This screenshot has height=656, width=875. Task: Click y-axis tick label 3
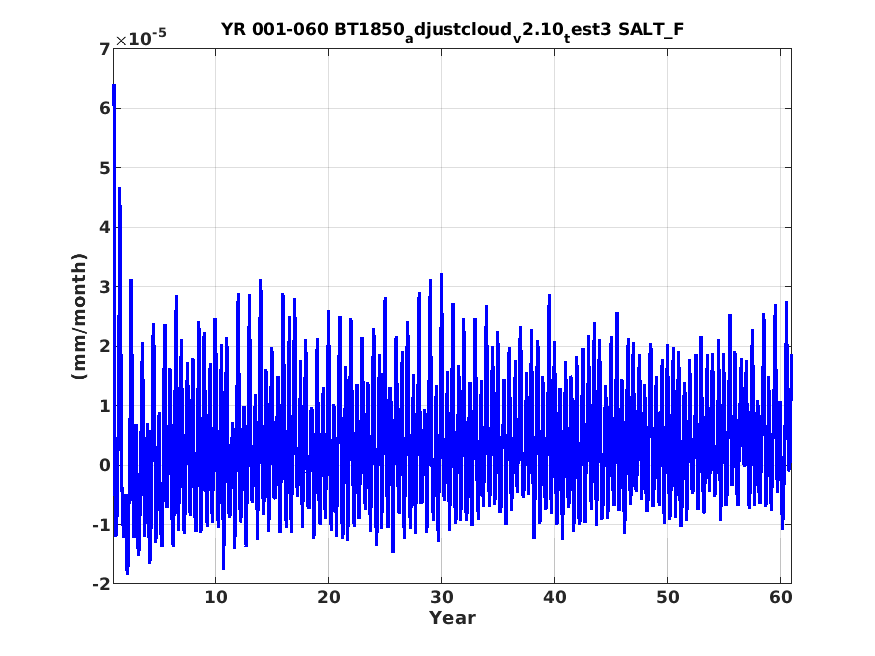[105, 287]
